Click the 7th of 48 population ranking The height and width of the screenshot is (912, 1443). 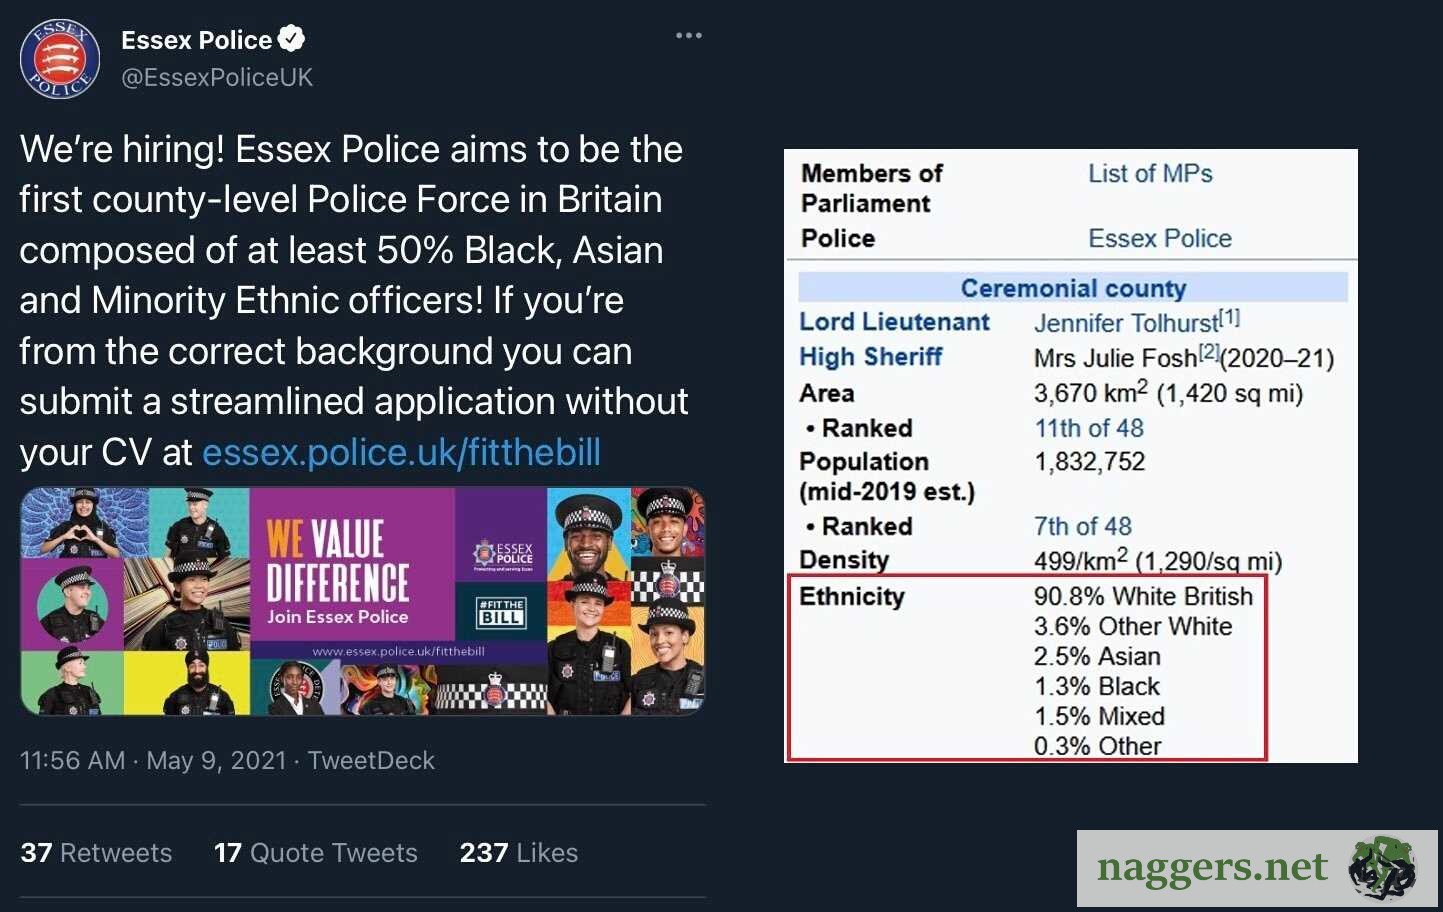tap(1083, 526)
